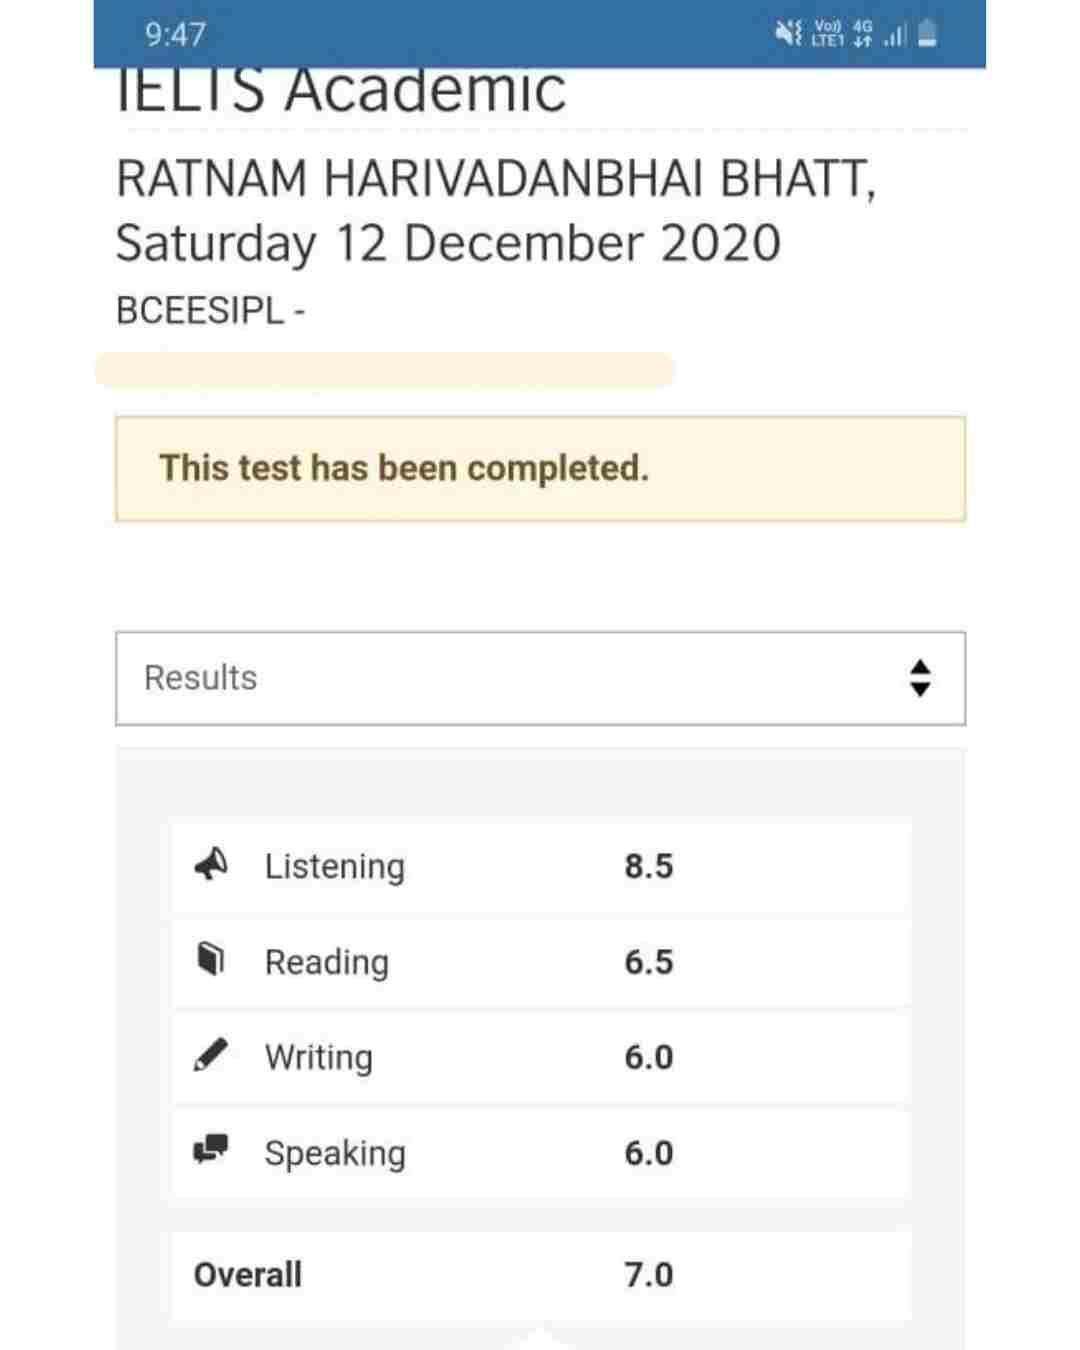Screen dimensions: 1080x1350
Task: Click the Writing label
Action: pyautogui.click(x=318, y=1057)
